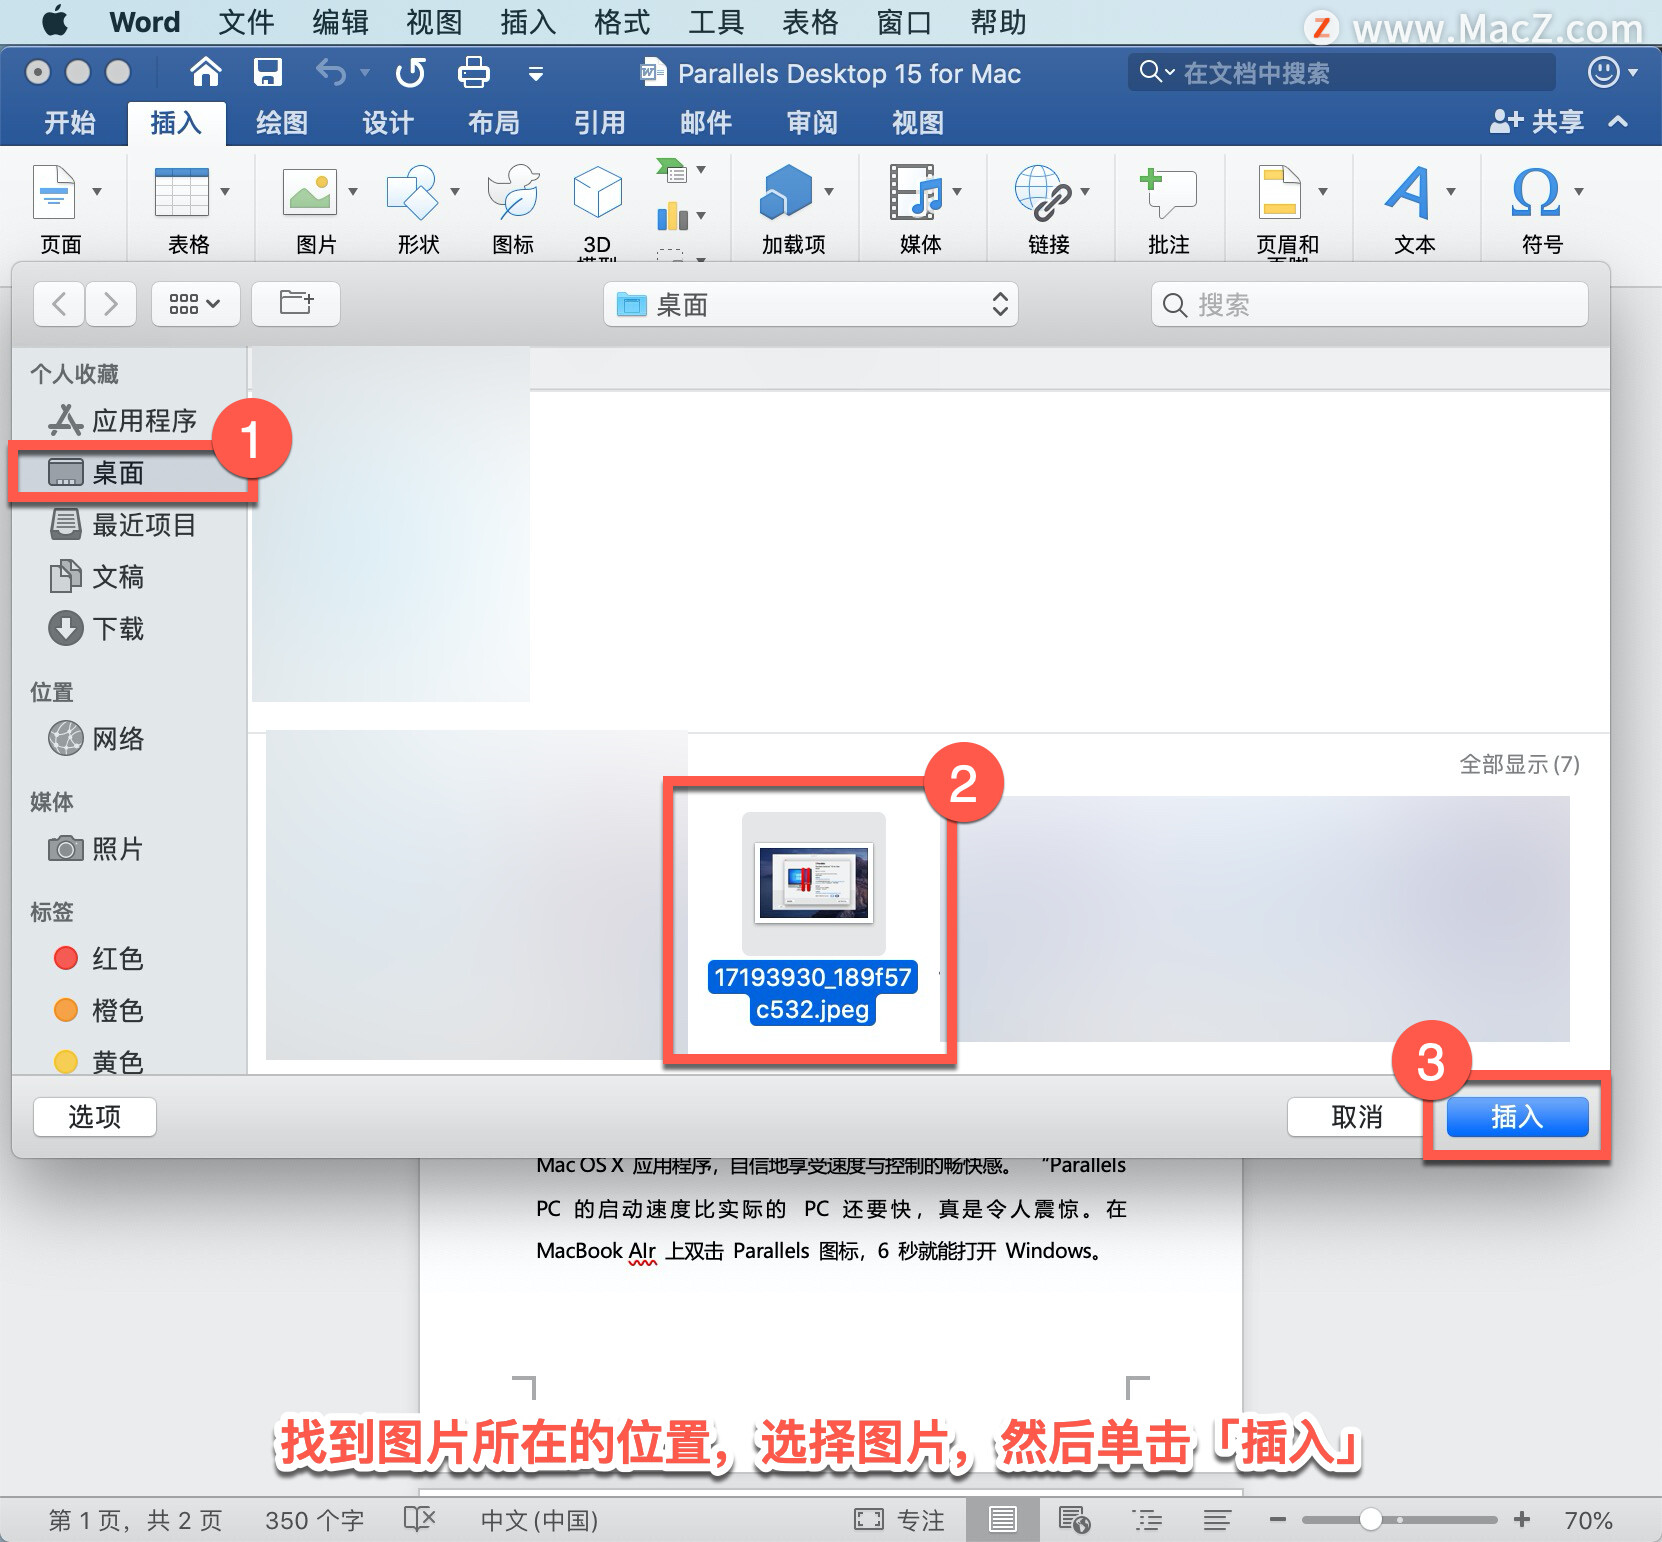Click the Save floppy disk icon
Image resolution: width=1662 pixels, height=1542 pixels.
[x=267, y=72]
